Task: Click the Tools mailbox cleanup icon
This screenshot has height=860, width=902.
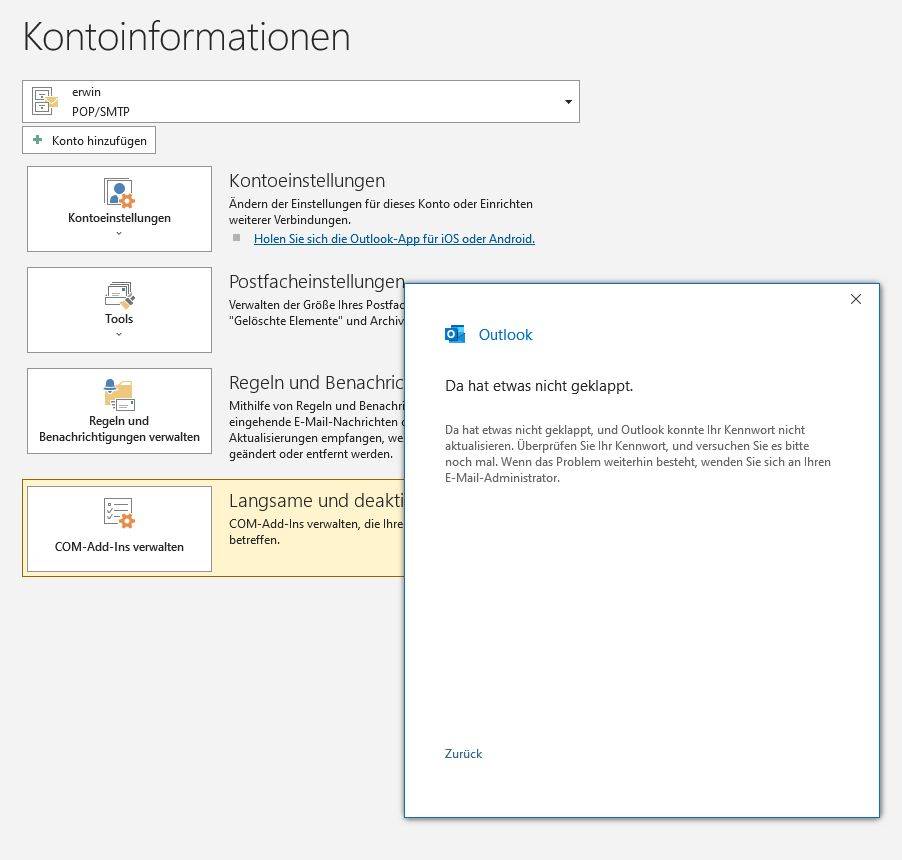Action: click(x=120, y=294)
